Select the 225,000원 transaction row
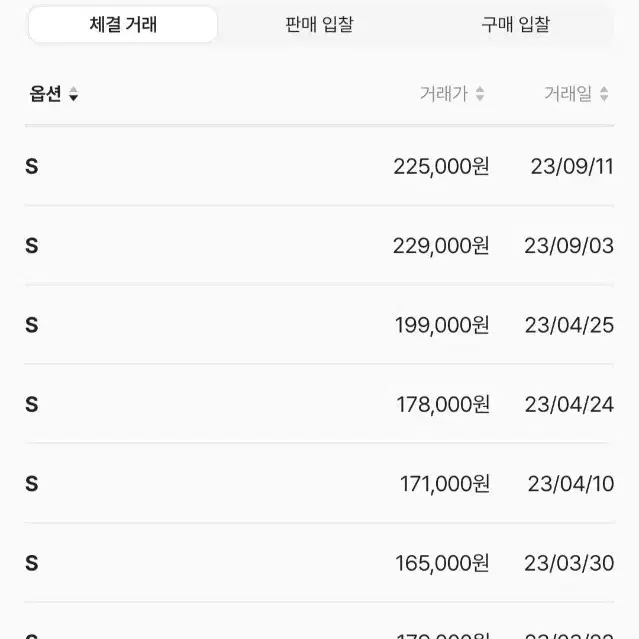The image size is (639, 639). tap(319, 166)
